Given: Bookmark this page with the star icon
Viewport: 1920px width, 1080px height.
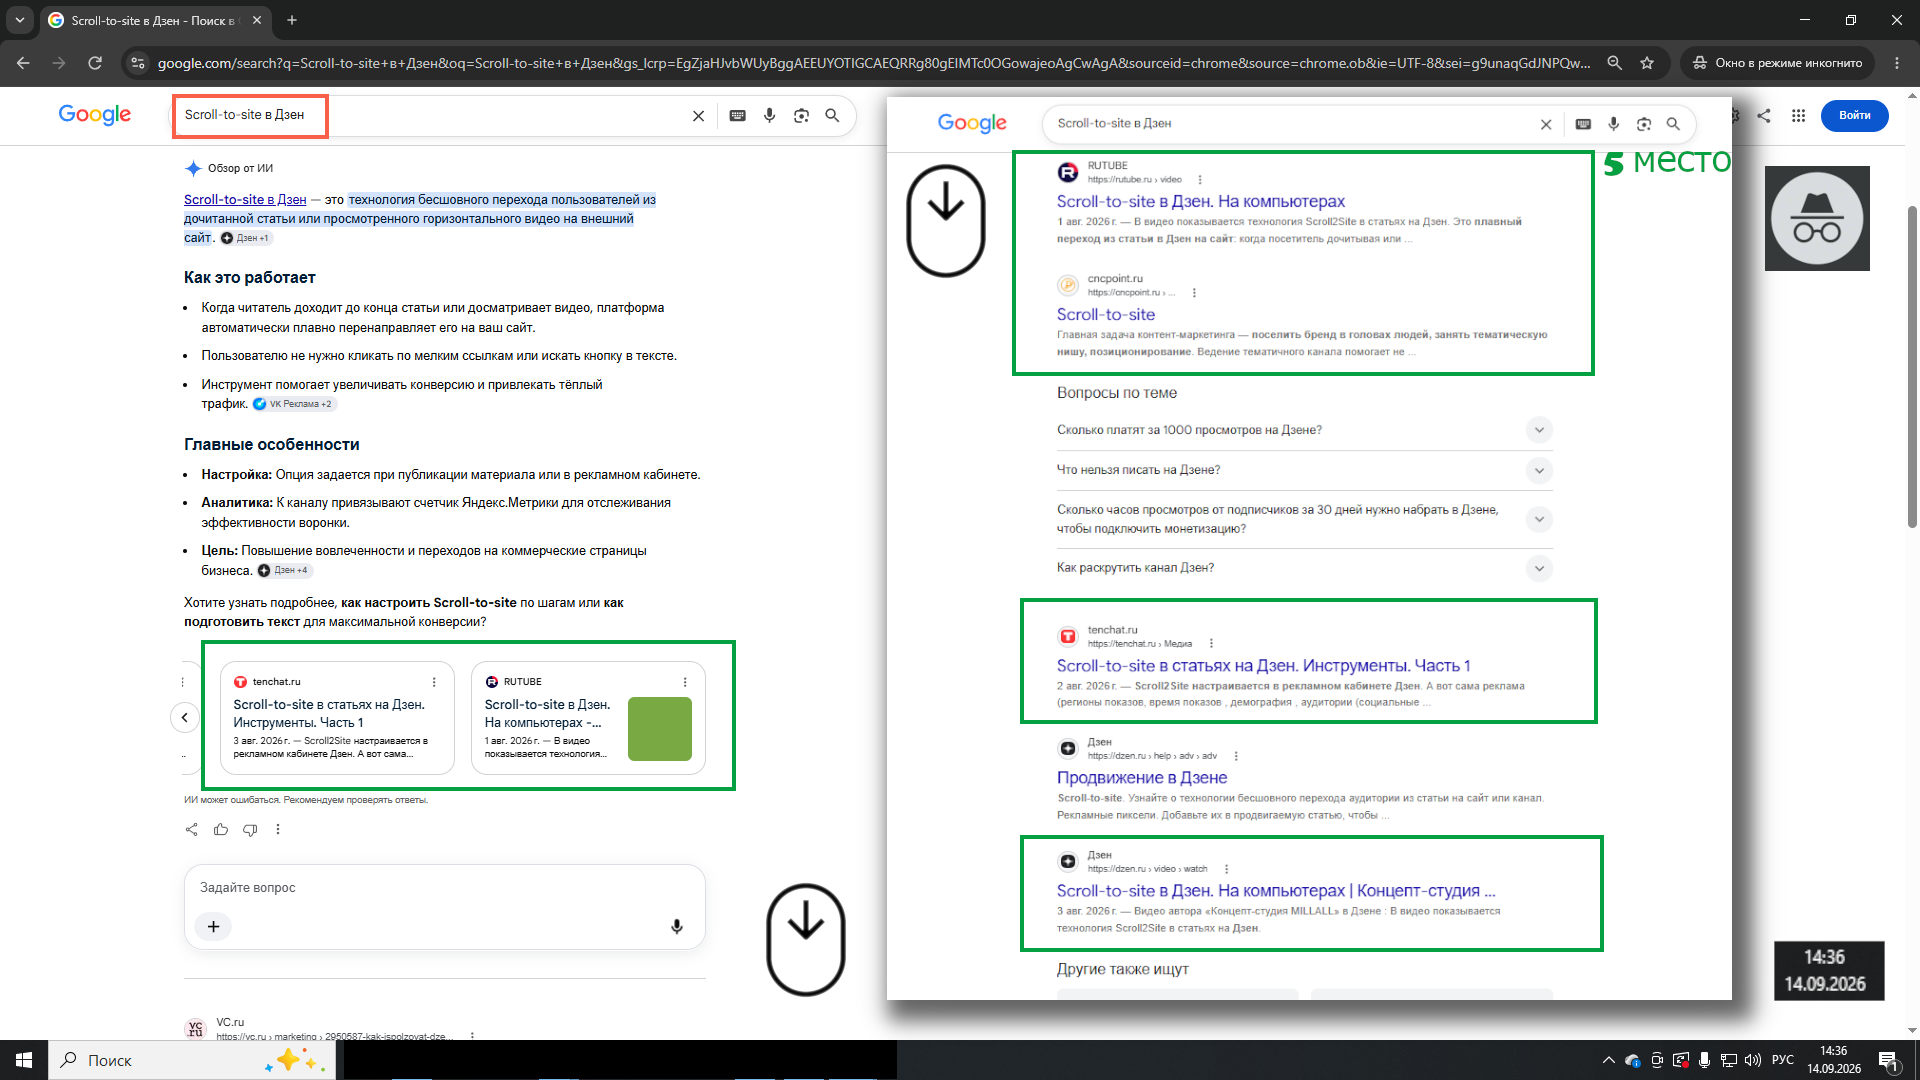Looking at the screenshot, I should [1647, 63].
